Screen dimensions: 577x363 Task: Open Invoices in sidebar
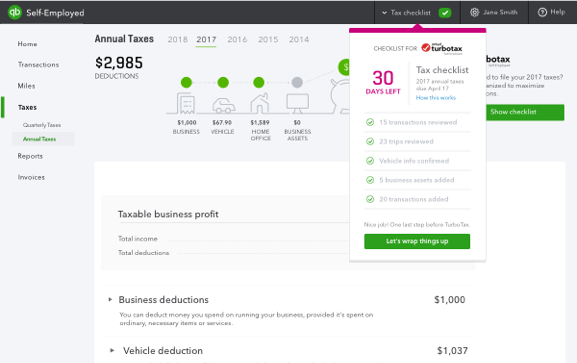click(x=31, y=177)
